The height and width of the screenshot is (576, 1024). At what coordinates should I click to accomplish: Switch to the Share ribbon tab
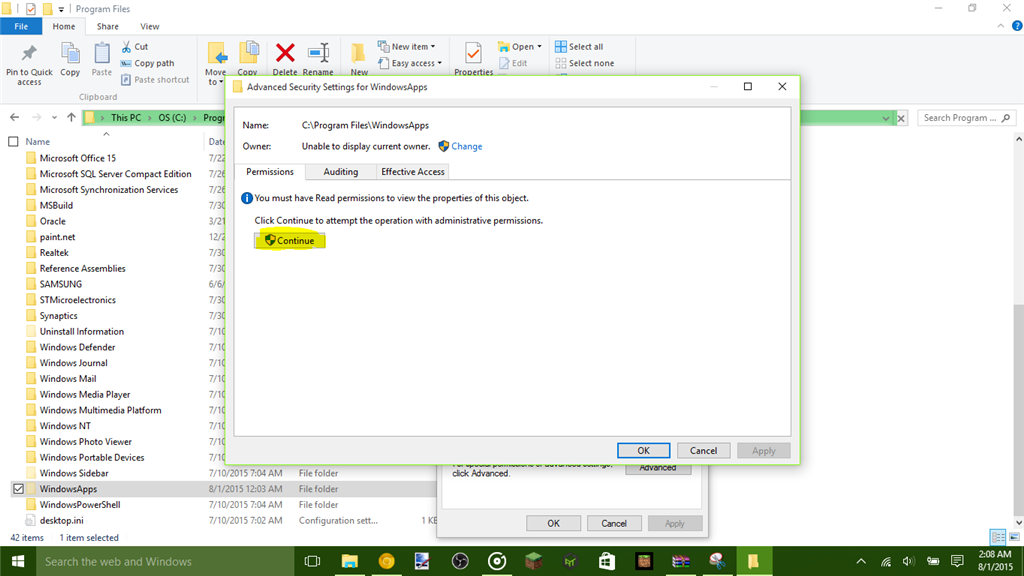108,26
